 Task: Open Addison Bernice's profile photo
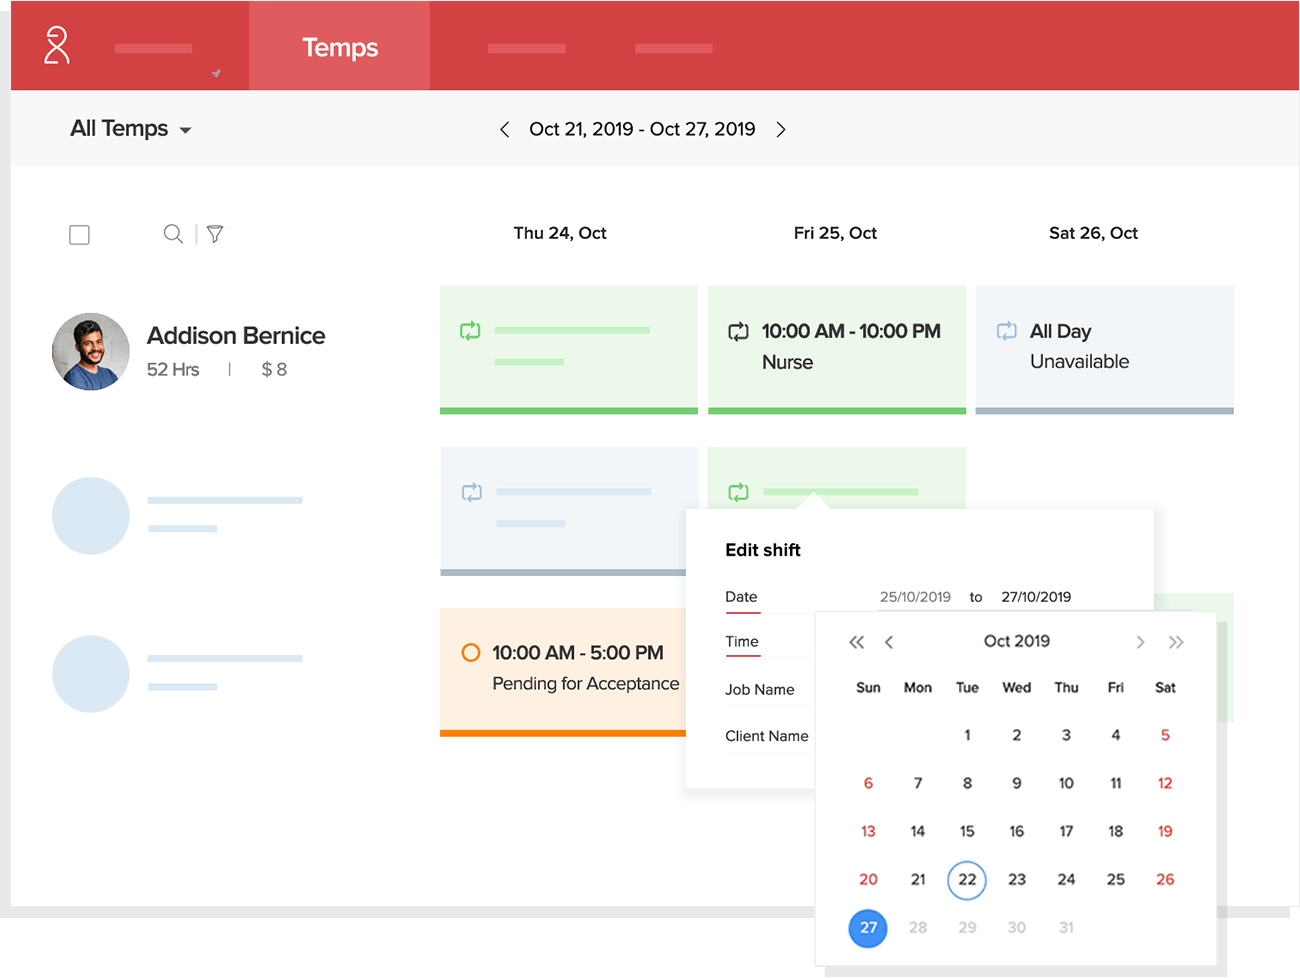click(x=91, y=352)
